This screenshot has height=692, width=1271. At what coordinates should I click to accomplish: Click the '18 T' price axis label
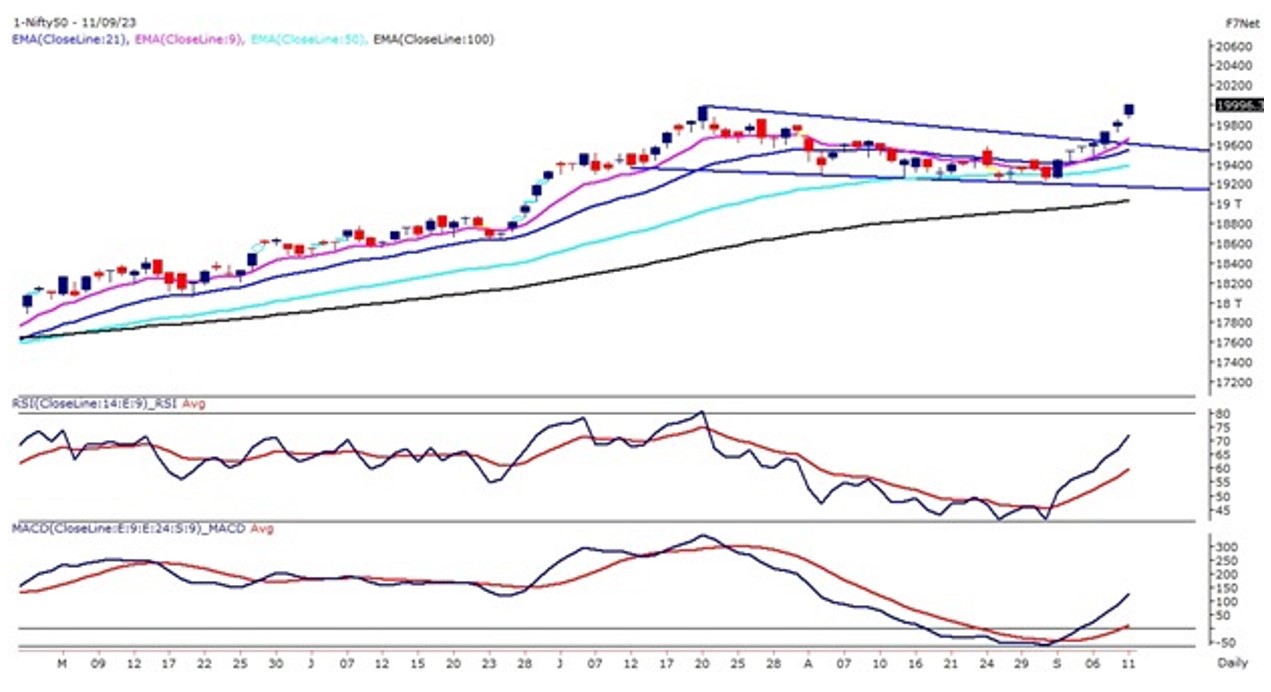[x=1229, y=304]
